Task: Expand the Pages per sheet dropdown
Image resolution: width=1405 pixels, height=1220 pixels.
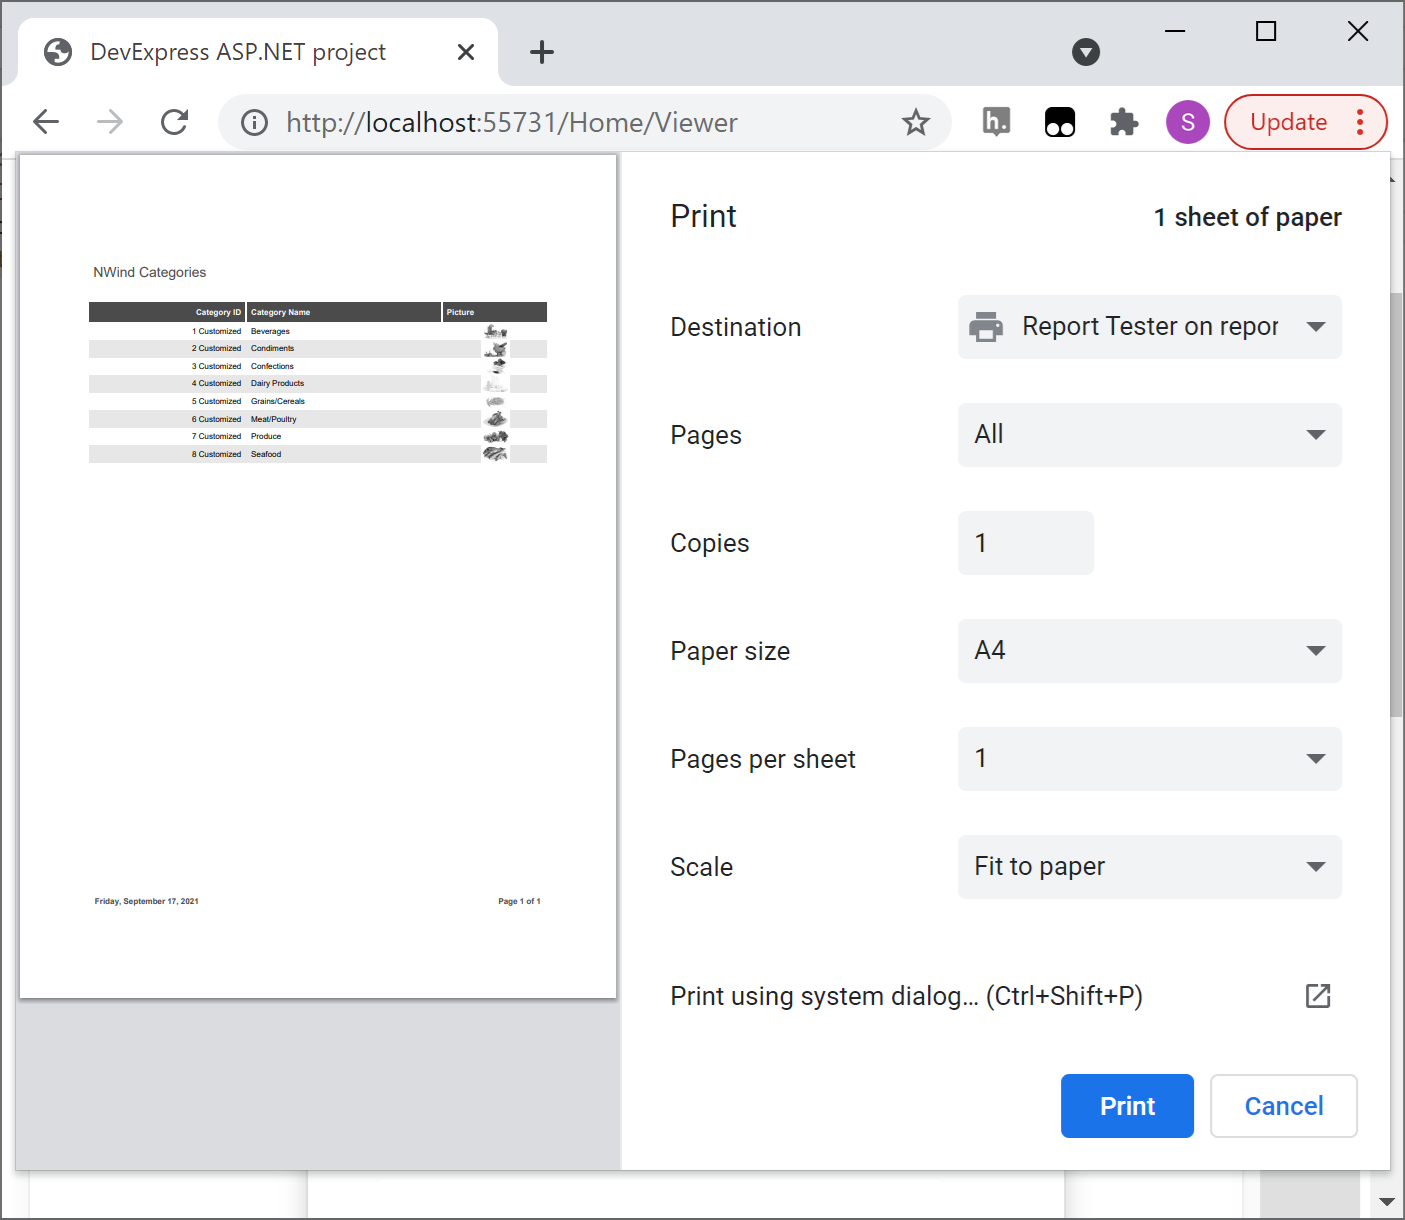Action: pyautogui.click(x=1149, y=759)
